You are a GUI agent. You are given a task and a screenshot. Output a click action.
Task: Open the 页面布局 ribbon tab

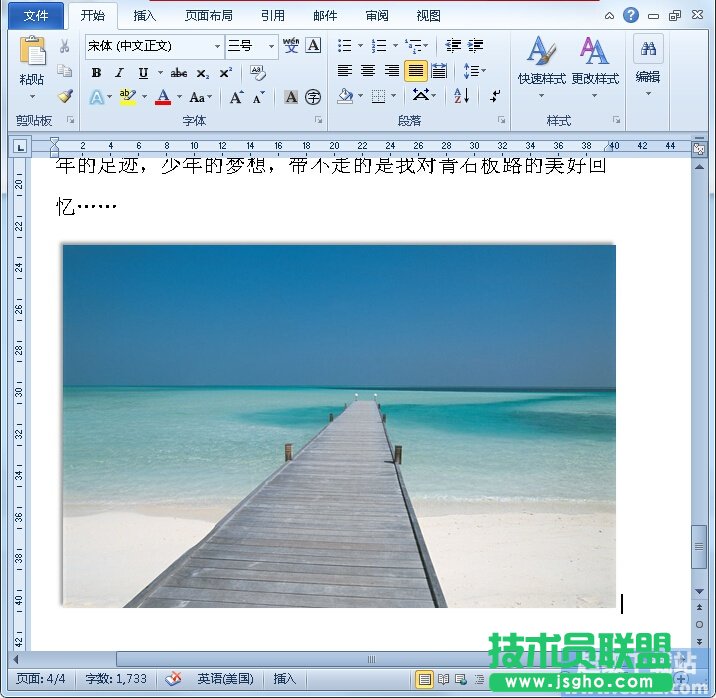tap(208, 16)
